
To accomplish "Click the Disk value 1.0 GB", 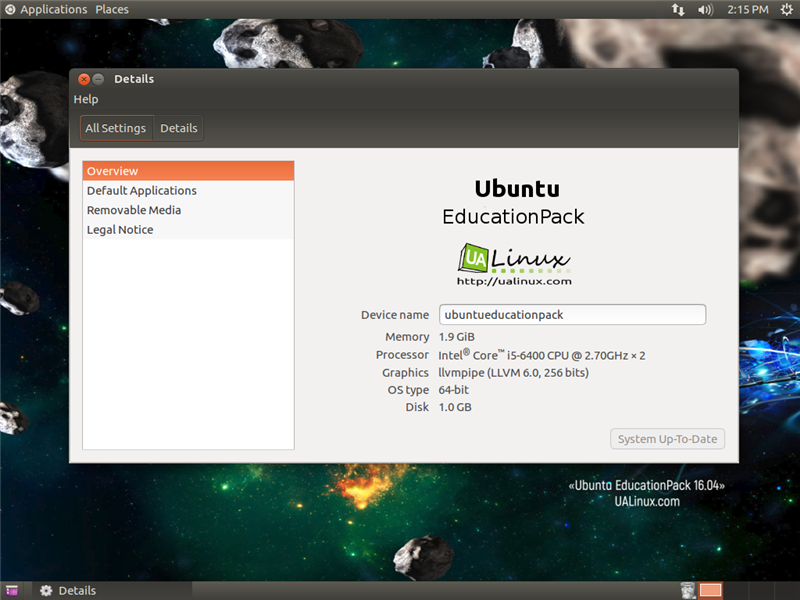I will click(455, 407).
